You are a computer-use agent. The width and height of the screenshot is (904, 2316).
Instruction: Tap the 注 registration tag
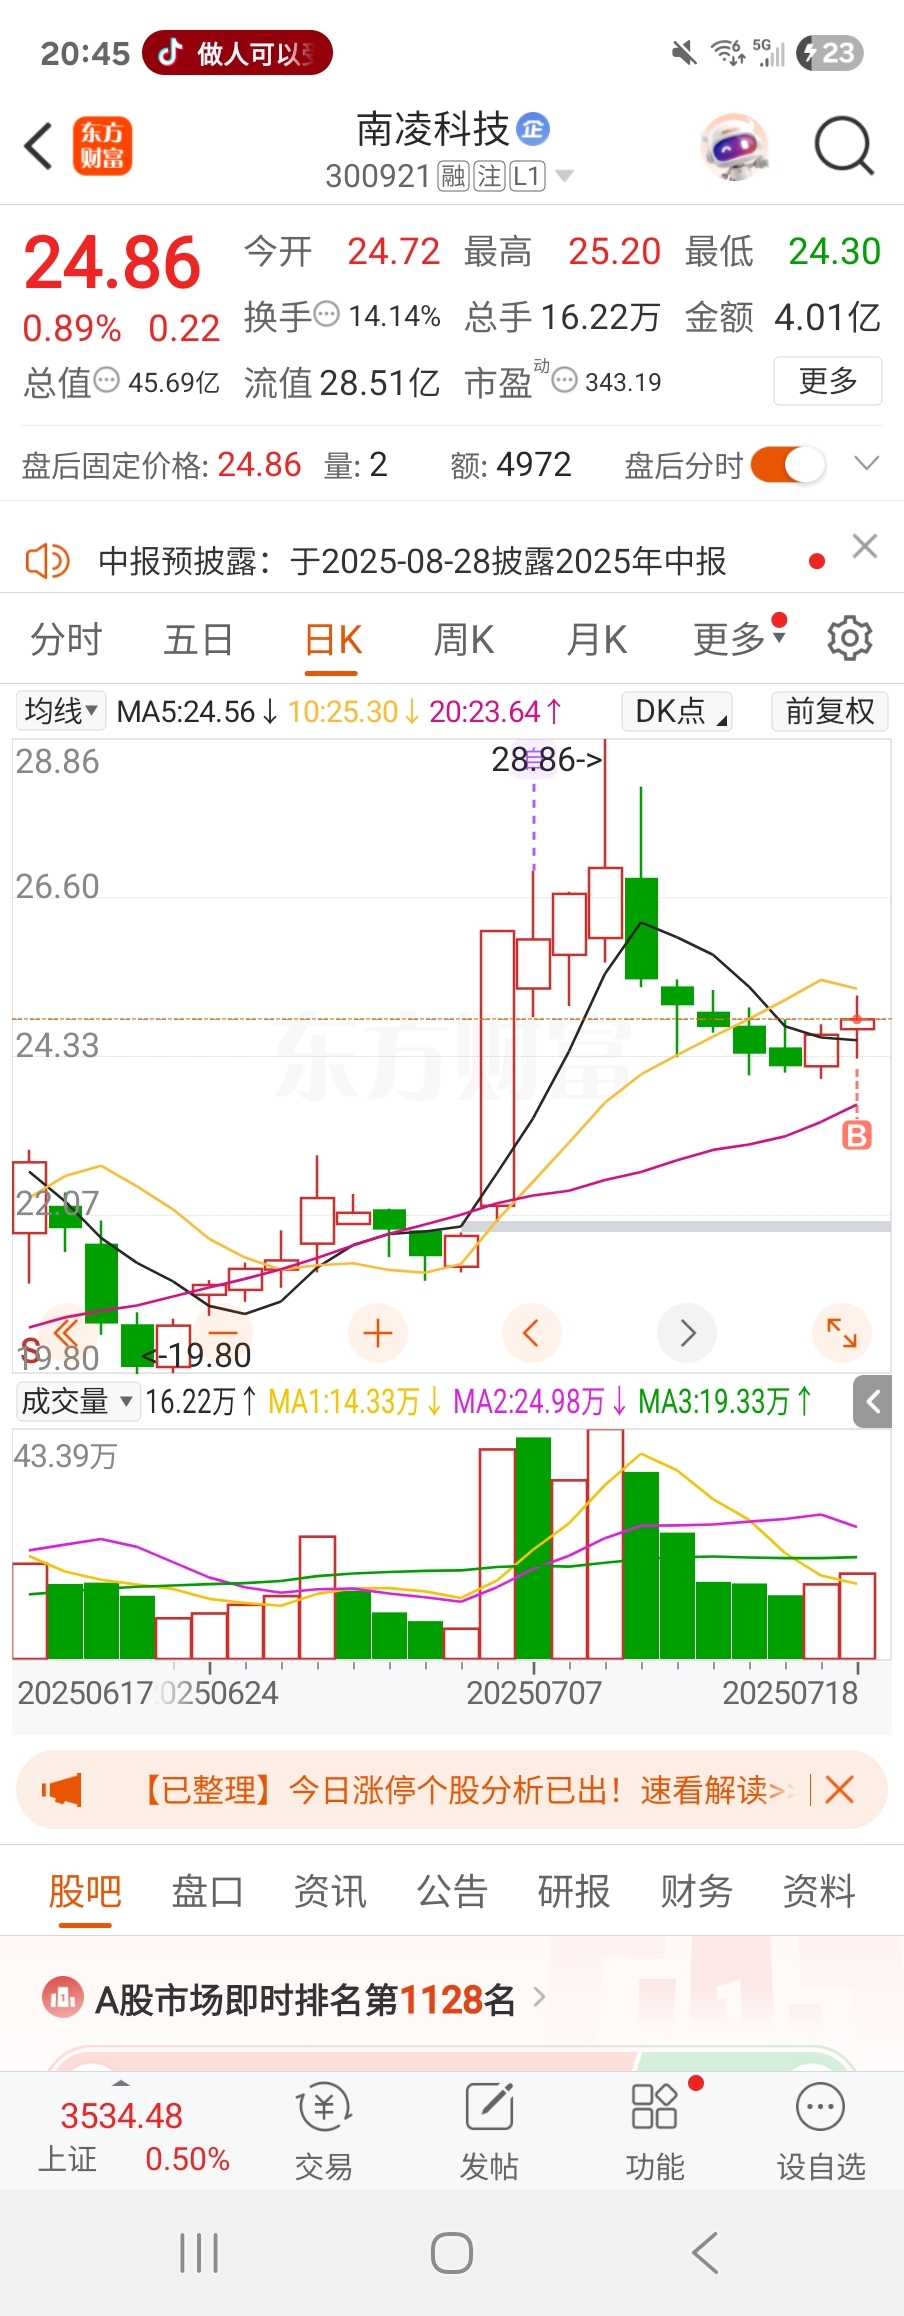pos(490,177)
